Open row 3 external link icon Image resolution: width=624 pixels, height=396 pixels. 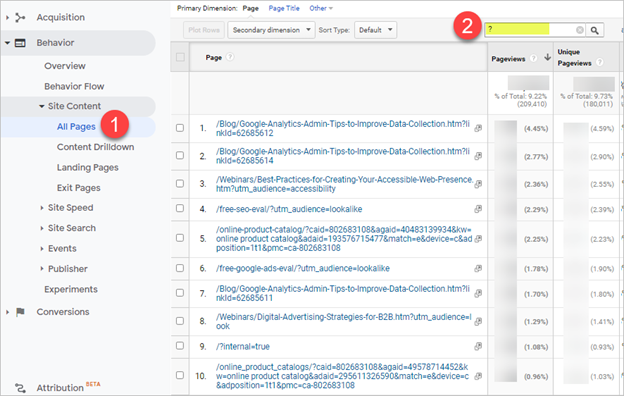pyautogui.click(x=478, y=184)
